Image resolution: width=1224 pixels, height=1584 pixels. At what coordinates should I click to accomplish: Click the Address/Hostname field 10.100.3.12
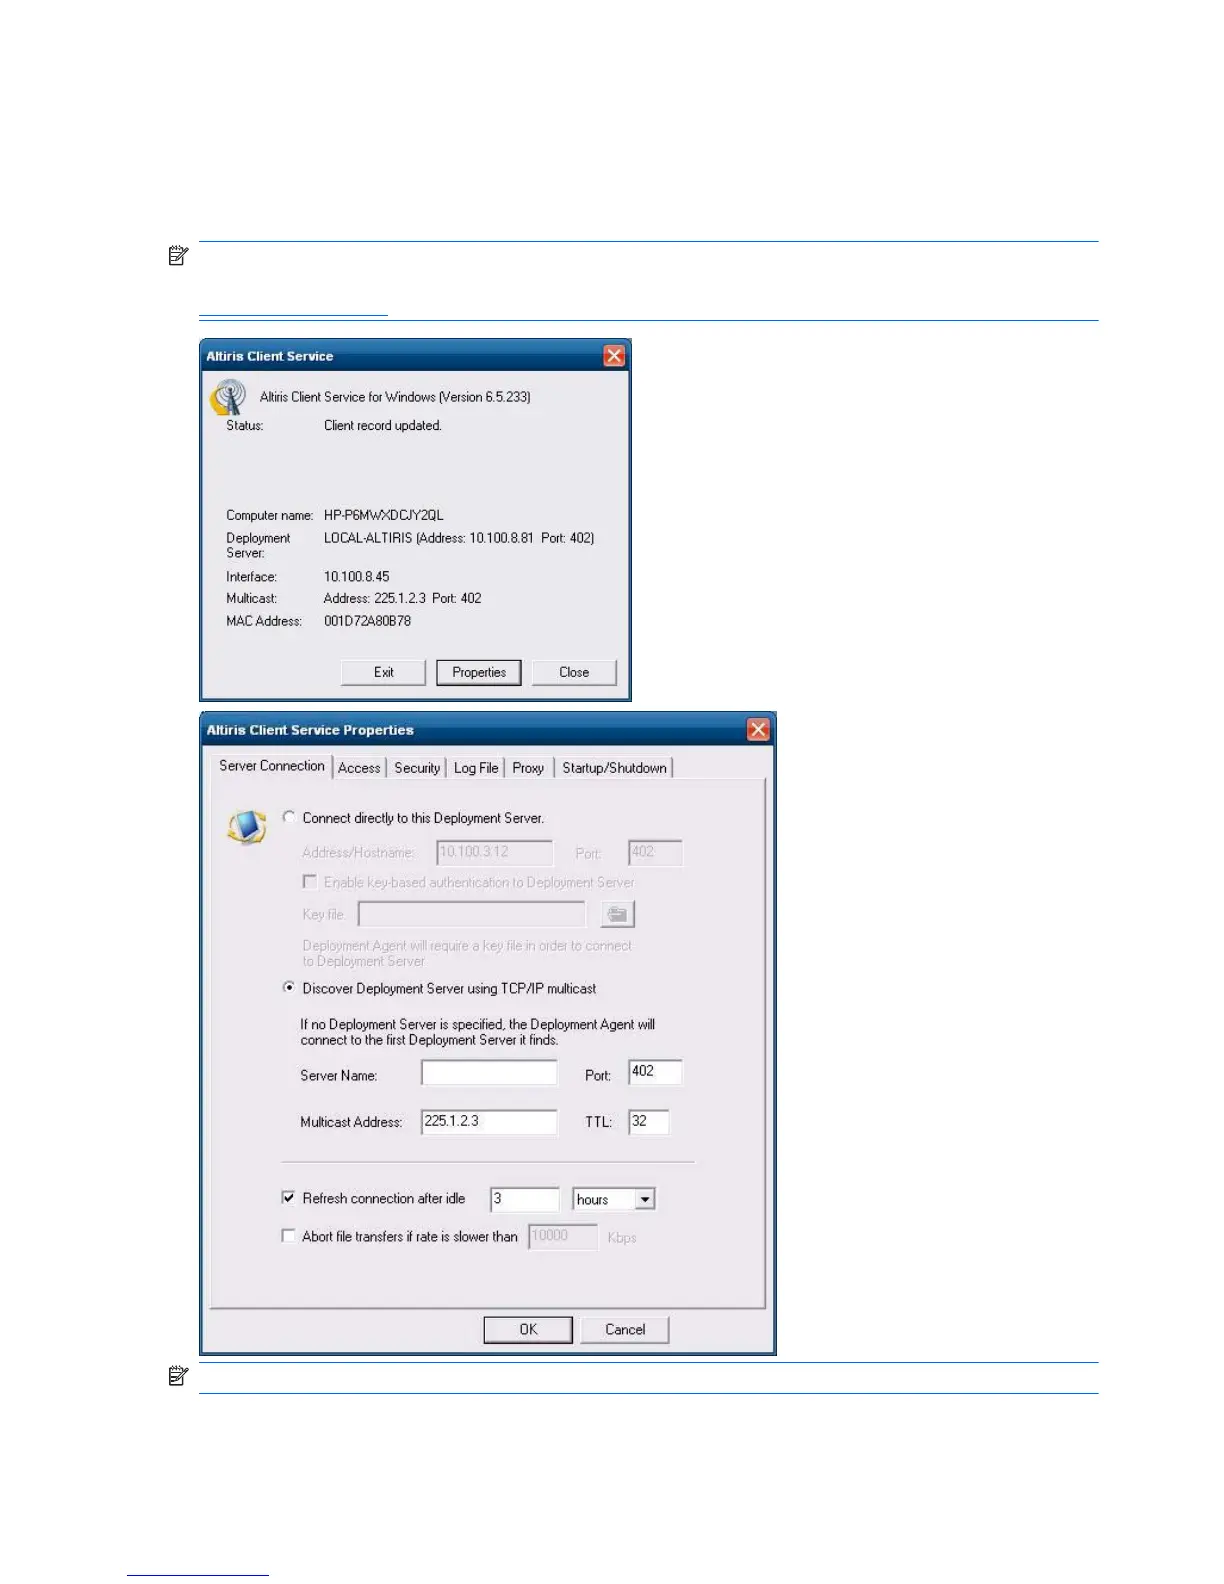(495, 853)
